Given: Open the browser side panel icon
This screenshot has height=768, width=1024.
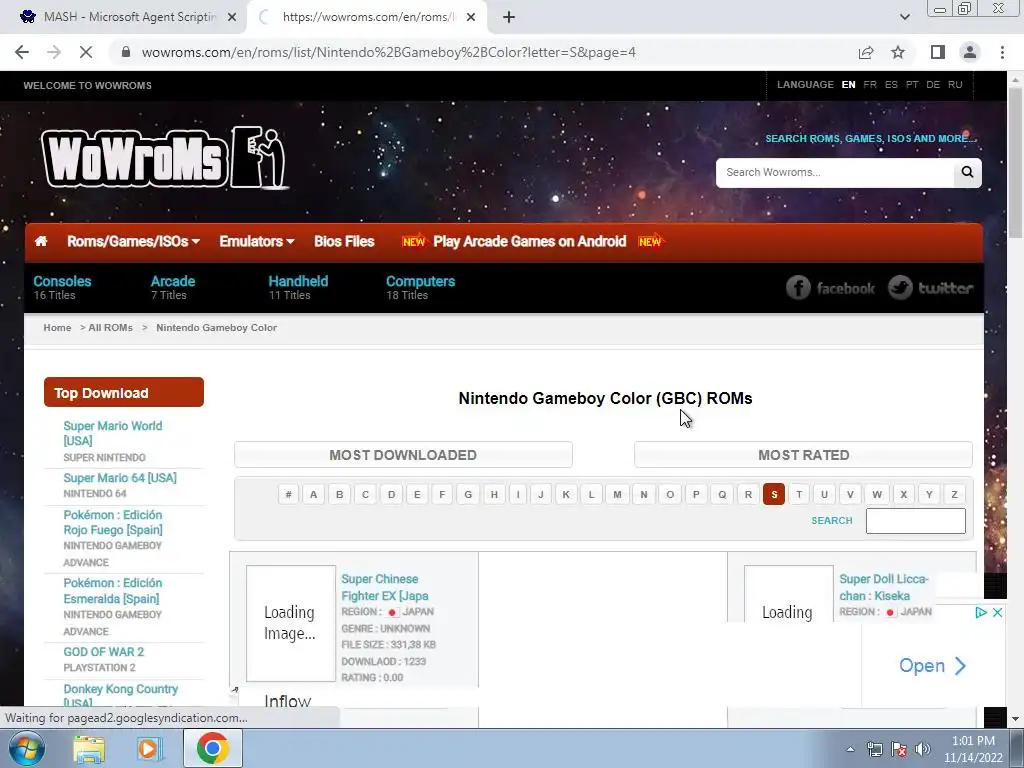Looking at the screenshot, I should click(x=938, y=52).
